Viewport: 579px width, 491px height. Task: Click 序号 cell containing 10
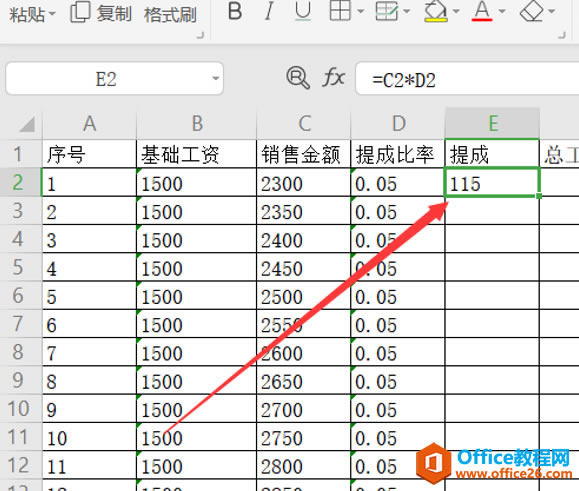coord(89,437)
